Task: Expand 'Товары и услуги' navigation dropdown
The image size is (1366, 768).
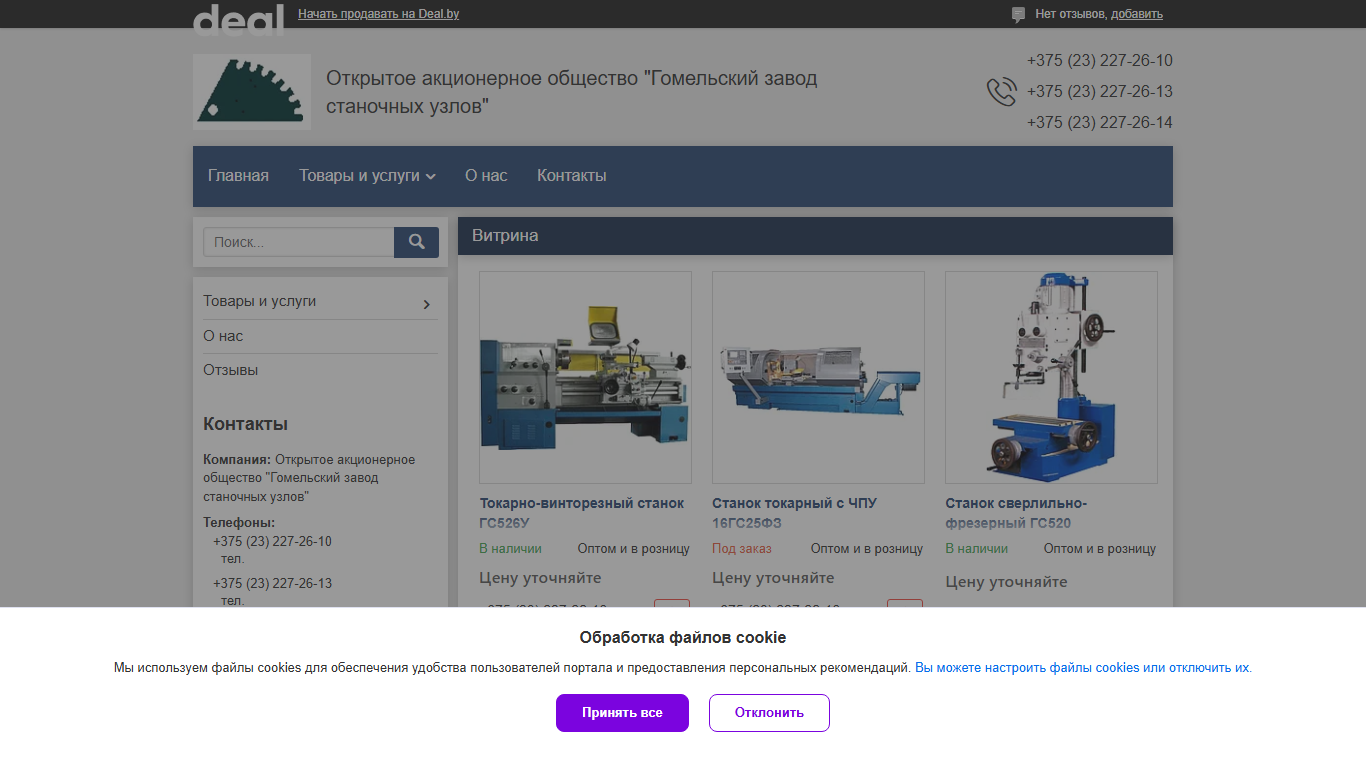Action: pyautogui.click(x=367, y=176)
